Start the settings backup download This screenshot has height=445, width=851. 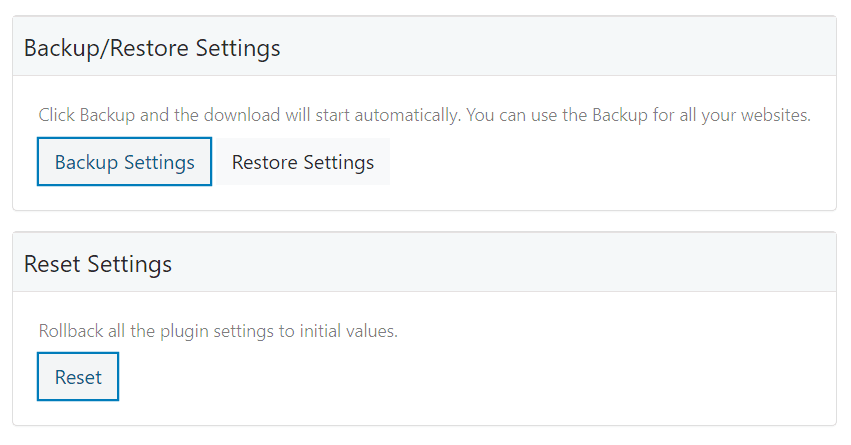124,162
